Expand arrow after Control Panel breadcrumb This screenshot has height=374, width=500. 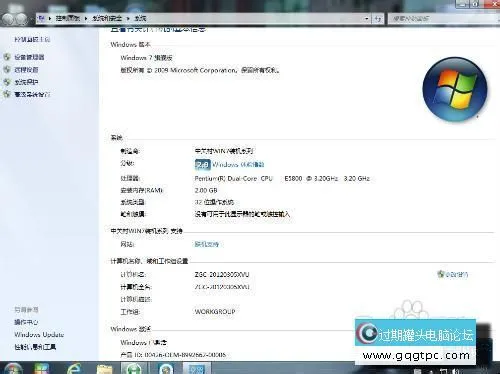click(86, 18)
